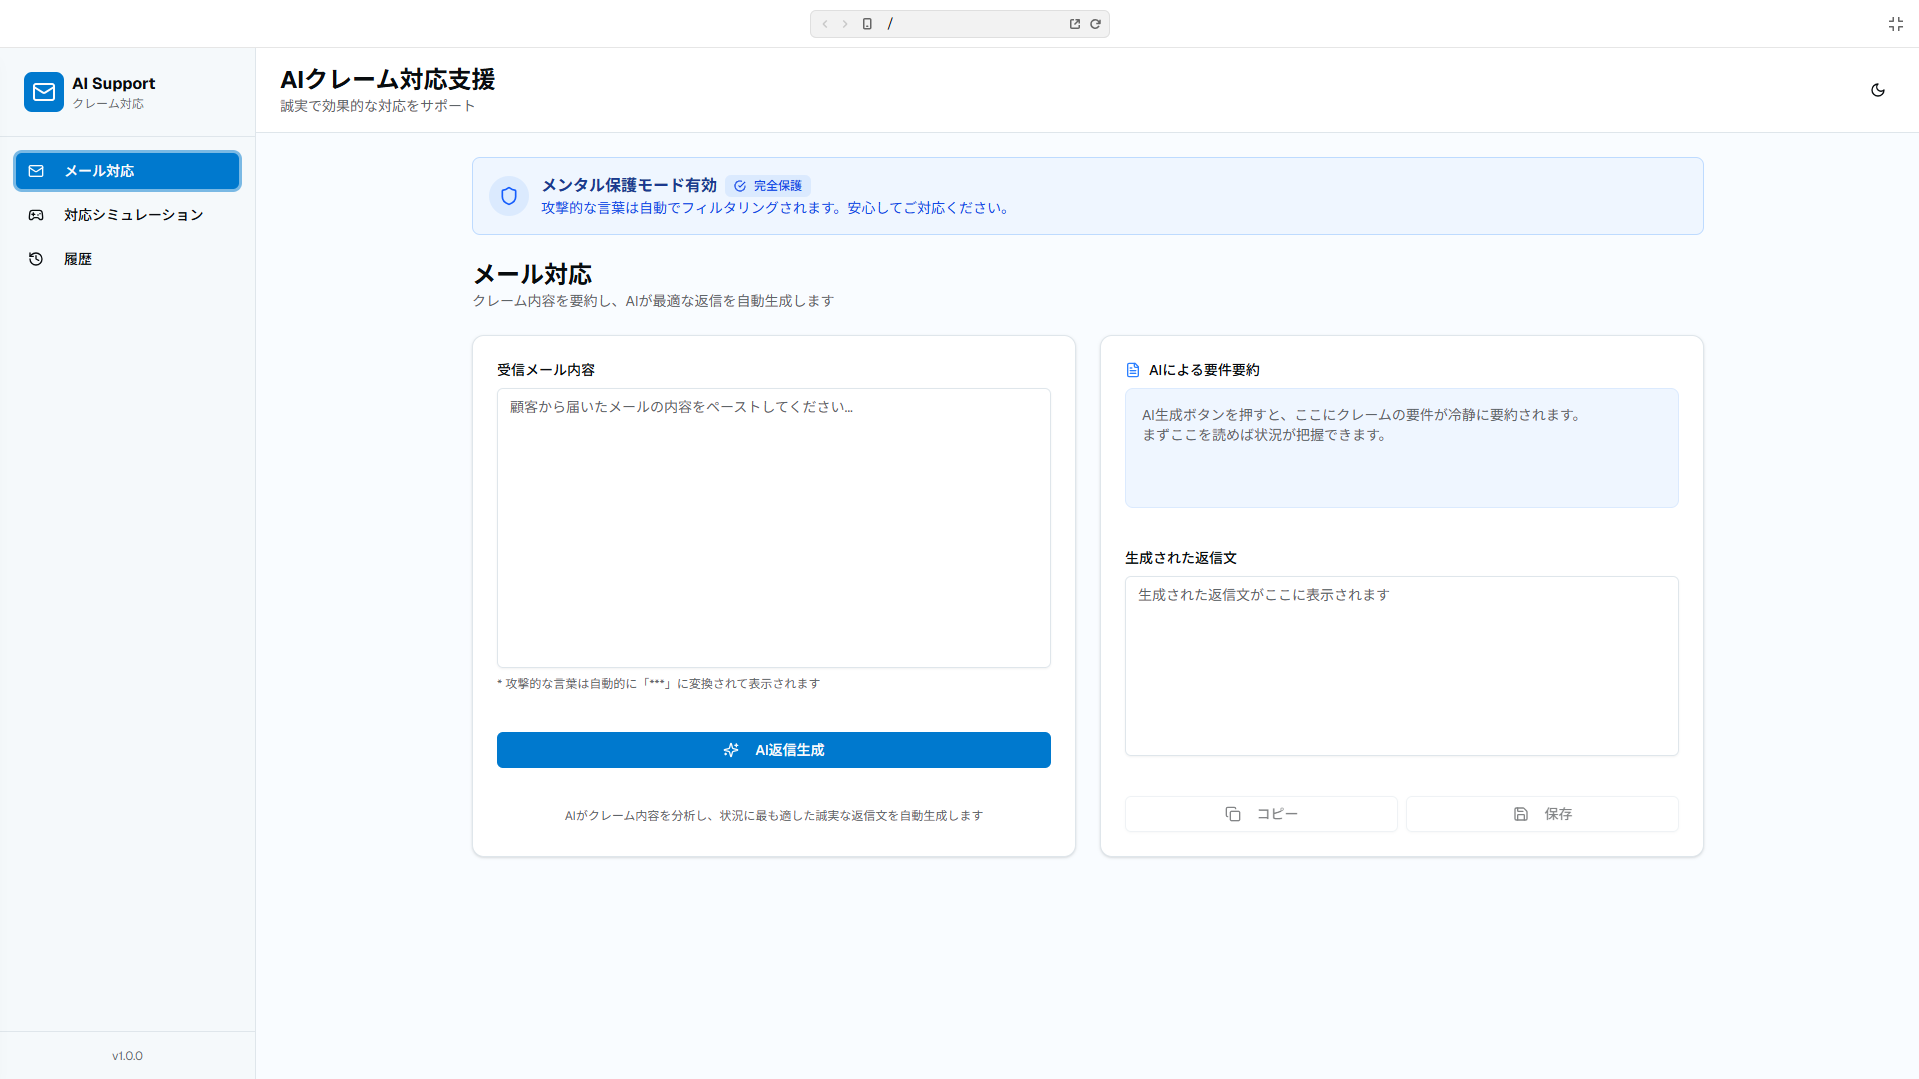Focus the 受信メール内容 text area
Viewport: 1919px width, 1079px height.
pos(774,528)
